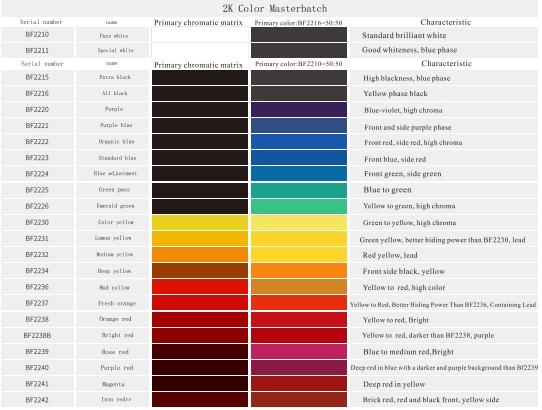Select the 'Yellow phase black' characteristic text
This screenshot has height=410, width=542.
[395, 94]
